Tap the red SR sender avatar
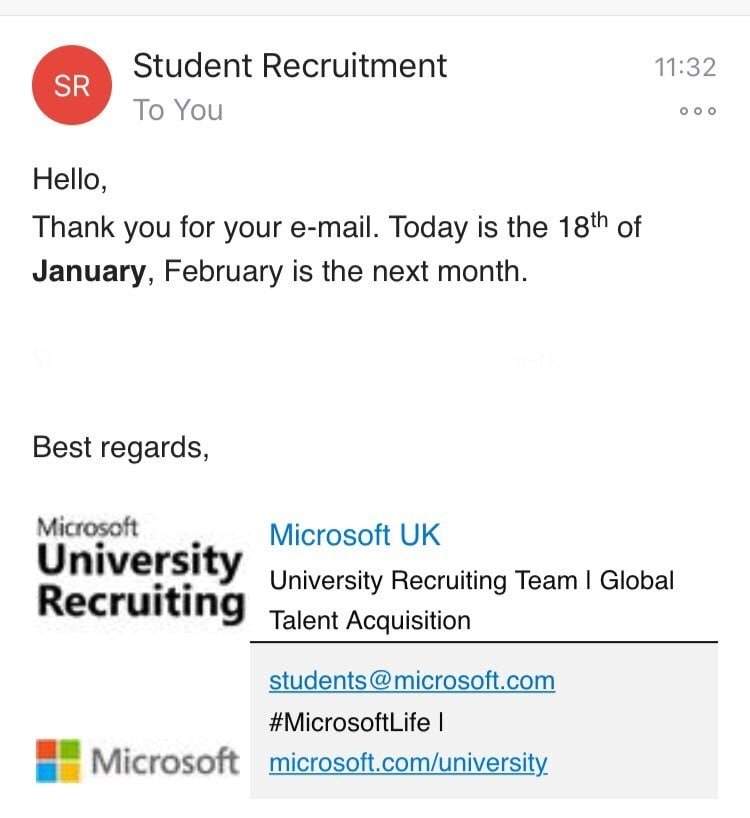 click(x=72, y=87)
